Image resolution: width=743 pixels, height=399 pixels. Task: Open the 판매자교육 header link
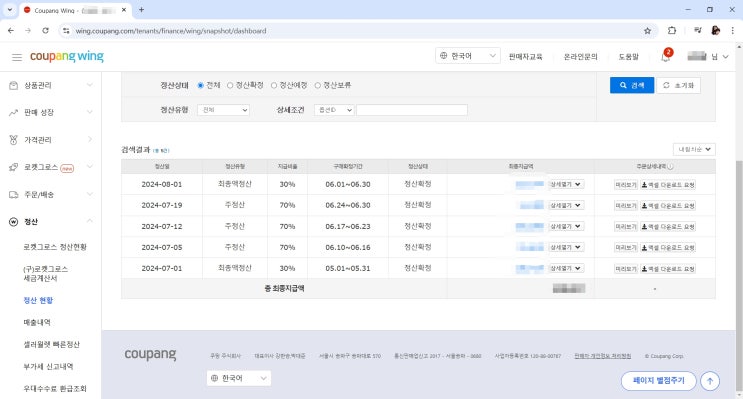click(x=526, y=56)
